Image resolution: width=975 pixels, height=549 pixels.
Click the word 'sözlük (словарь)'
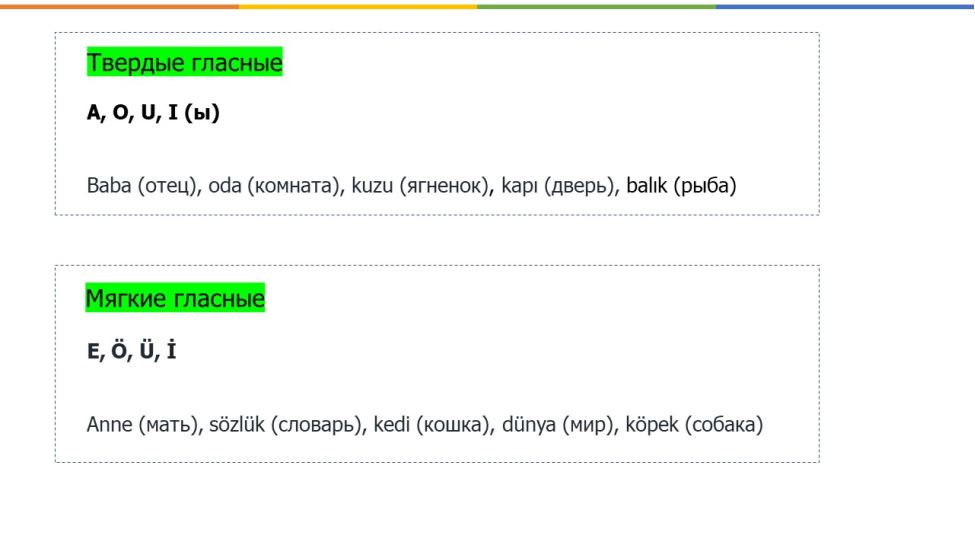tap(285, 424)
